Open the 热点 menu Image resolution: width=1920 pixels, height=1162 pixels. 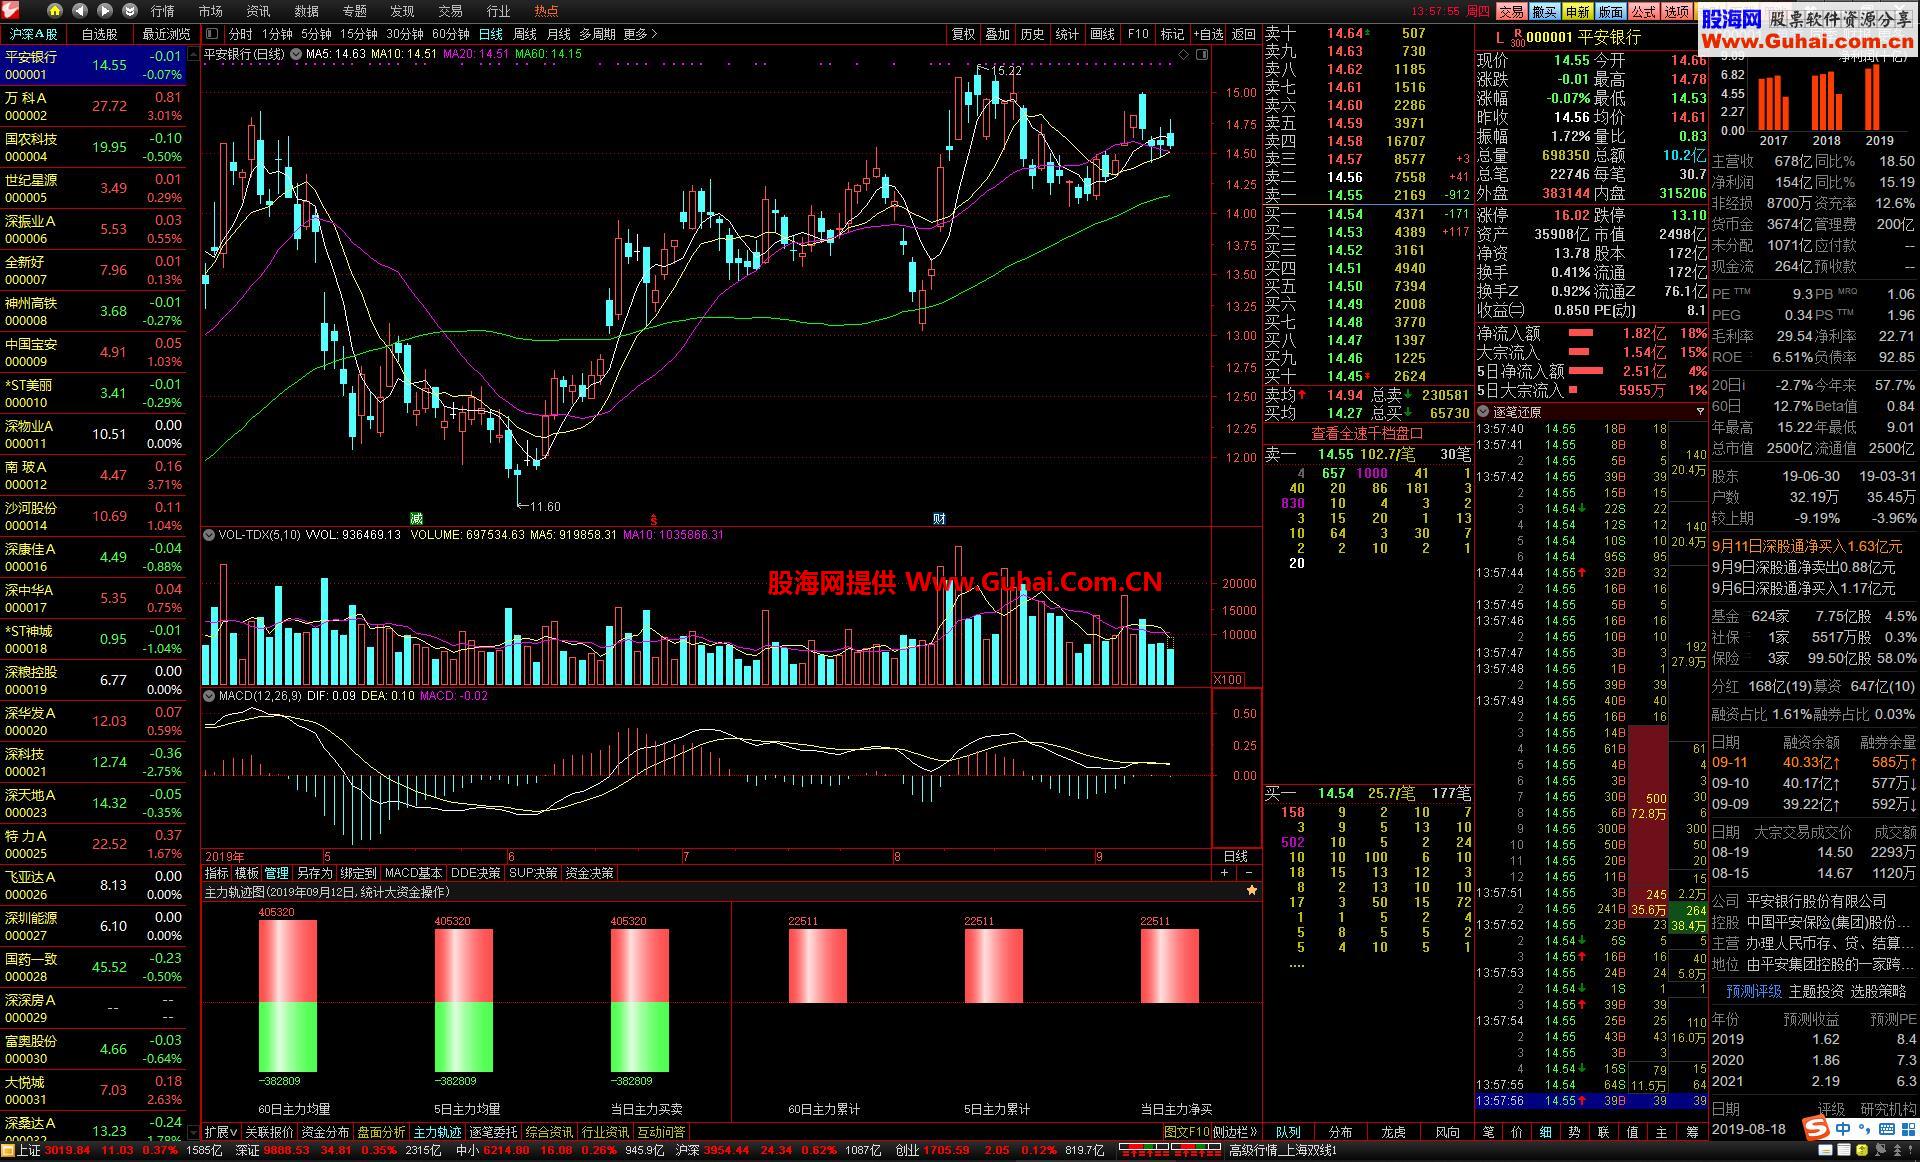[x=546, y=11]
